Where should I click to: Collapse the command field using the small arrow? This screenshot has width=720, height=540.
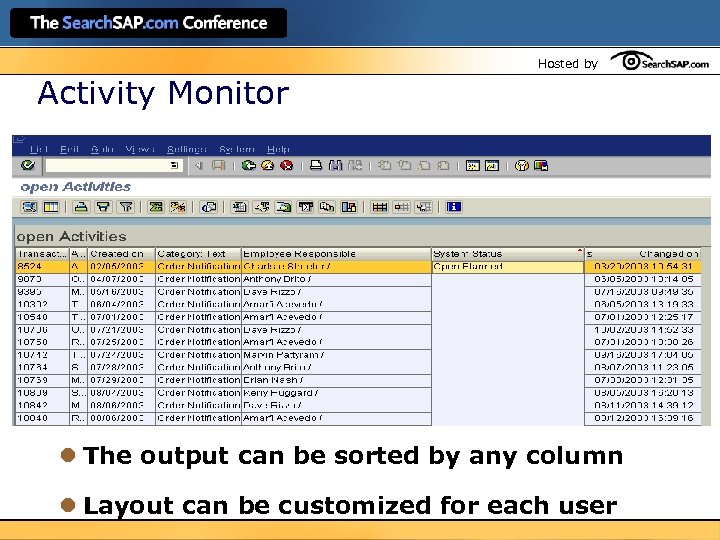click(198, 165)
